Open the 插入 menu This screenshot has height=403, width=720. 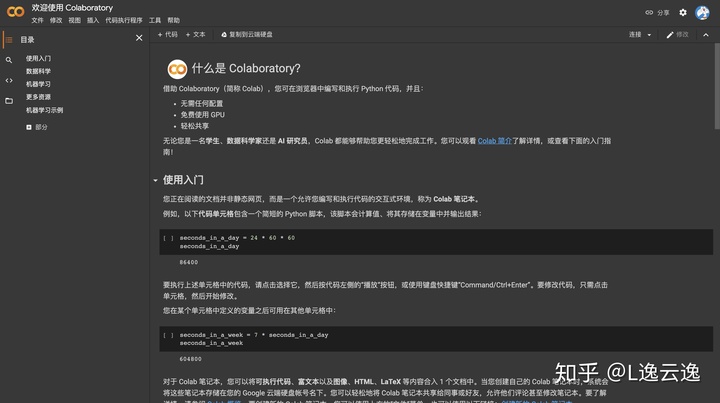(93, 20)
